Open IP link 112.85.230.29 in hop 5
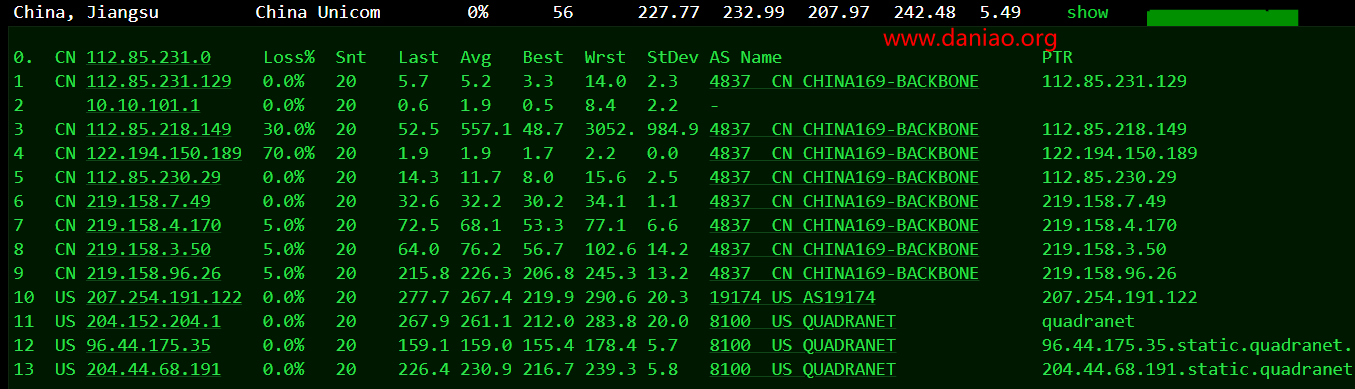The height and width of the screenshot is (389, 1355). [155, 177]
